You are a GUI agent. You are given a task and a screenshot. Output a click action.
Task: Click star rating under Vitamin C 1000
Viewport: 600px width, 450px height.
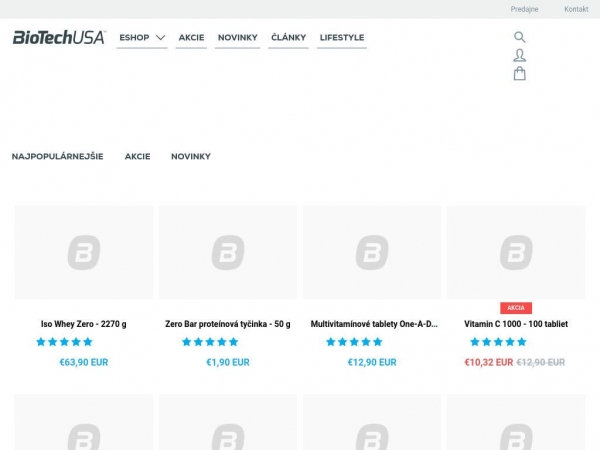tap(498, 342)
